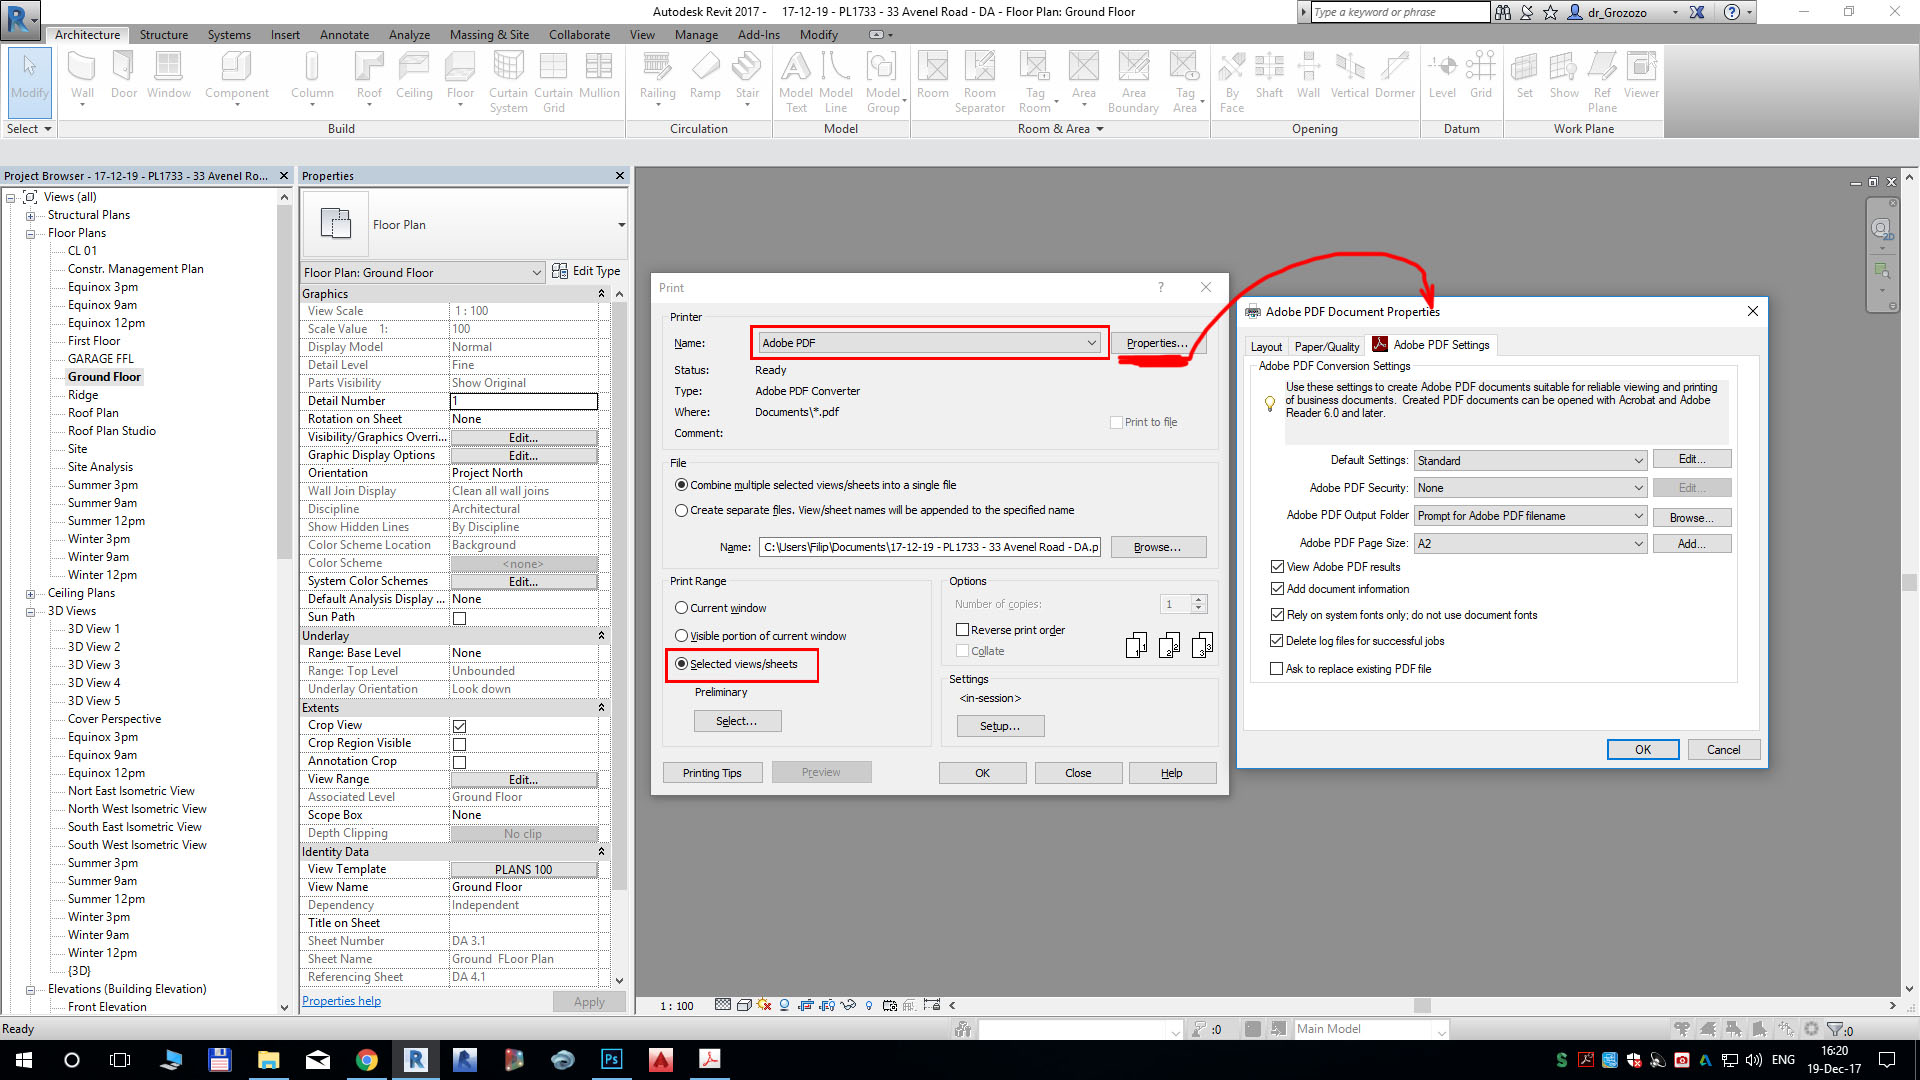Select the Column tool
Image resolution: width=1920 pixels, height=1080 pixels.
(x=312, y=76)
